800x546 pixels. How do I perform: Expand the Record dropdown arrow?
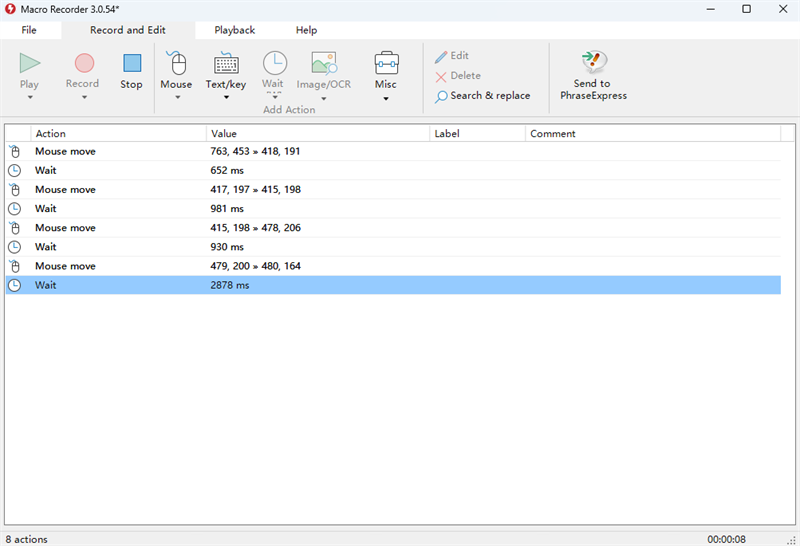tap(83, 98)
